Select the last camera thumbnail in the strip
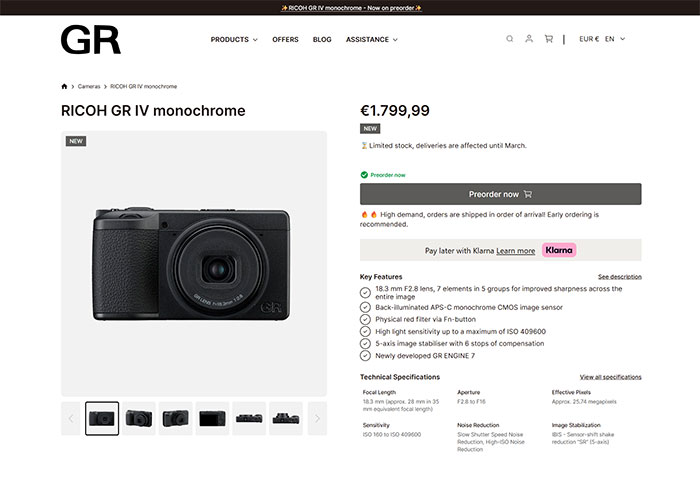 [x=286, y=418]
